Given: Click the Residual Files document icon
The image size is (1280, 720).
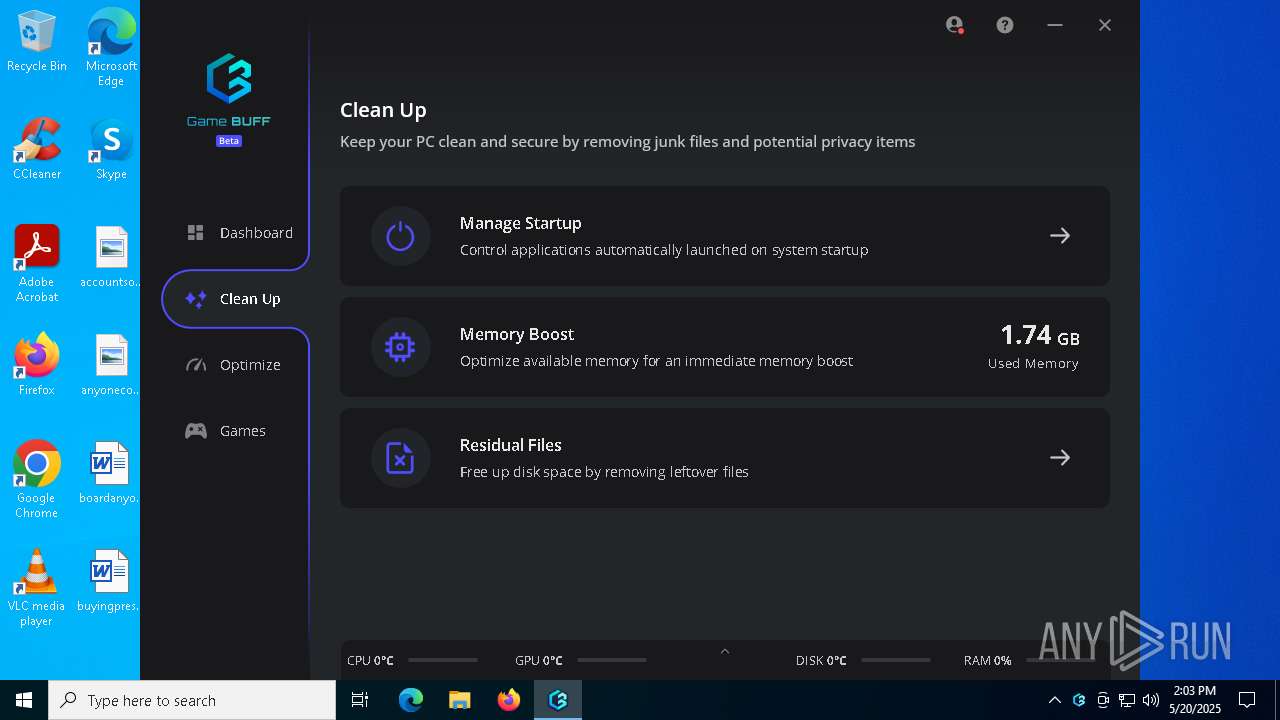Looking at the screenshot, I should pyautogui.click(x=400, y=458).
